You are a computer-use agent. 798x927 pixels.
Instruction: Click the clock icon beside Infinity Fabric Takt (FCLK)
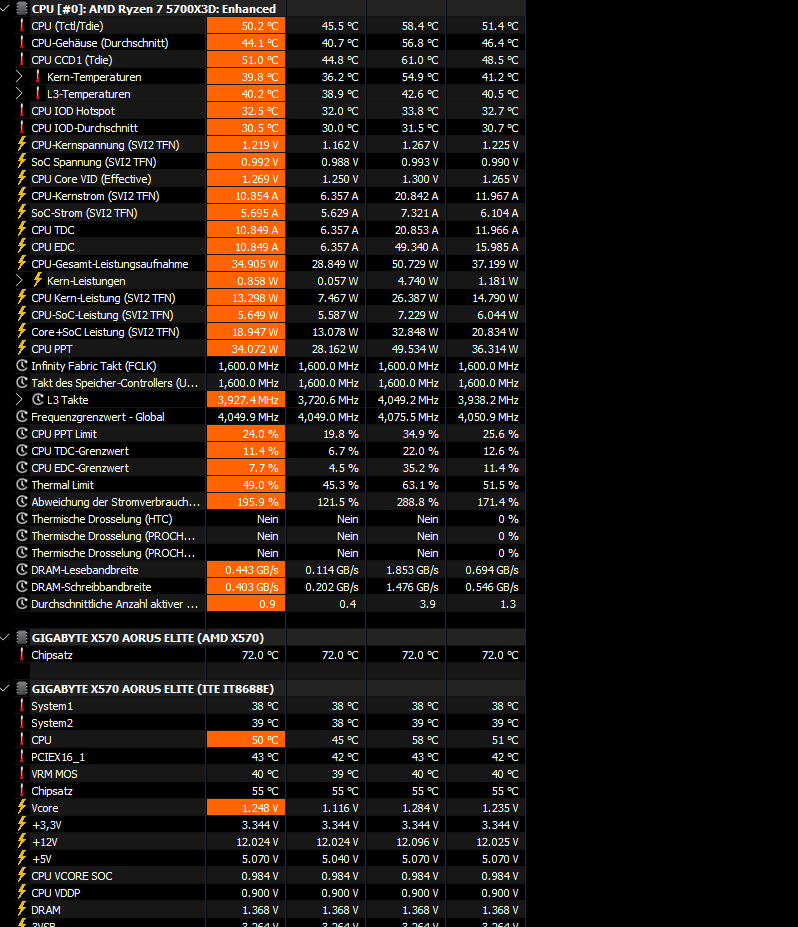pos(22,365)
